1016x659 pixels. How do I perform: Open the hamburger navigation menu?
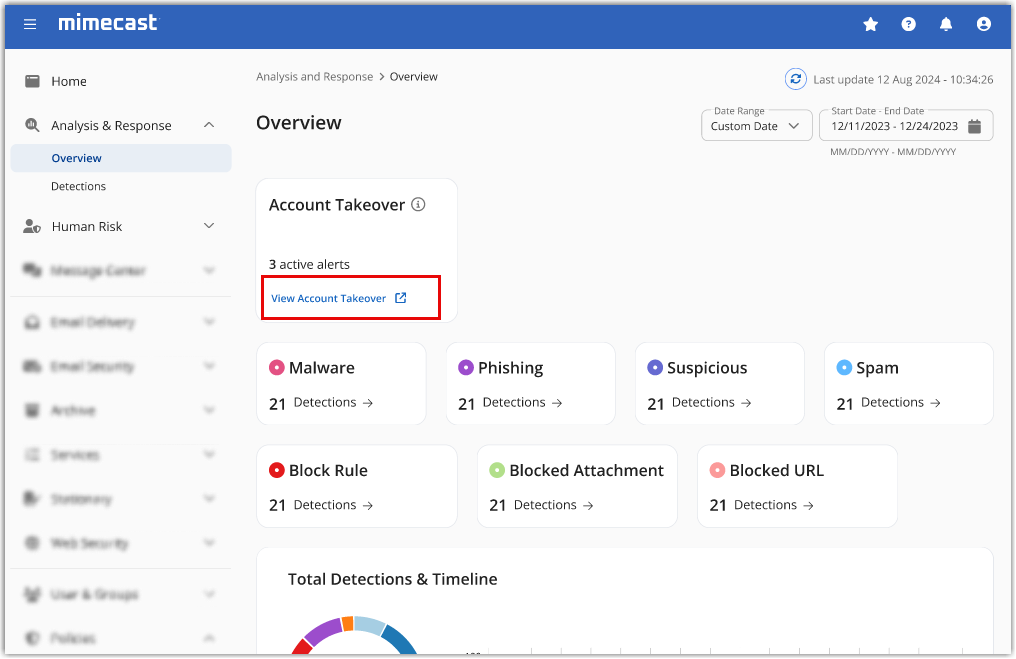tap(30, 24)
